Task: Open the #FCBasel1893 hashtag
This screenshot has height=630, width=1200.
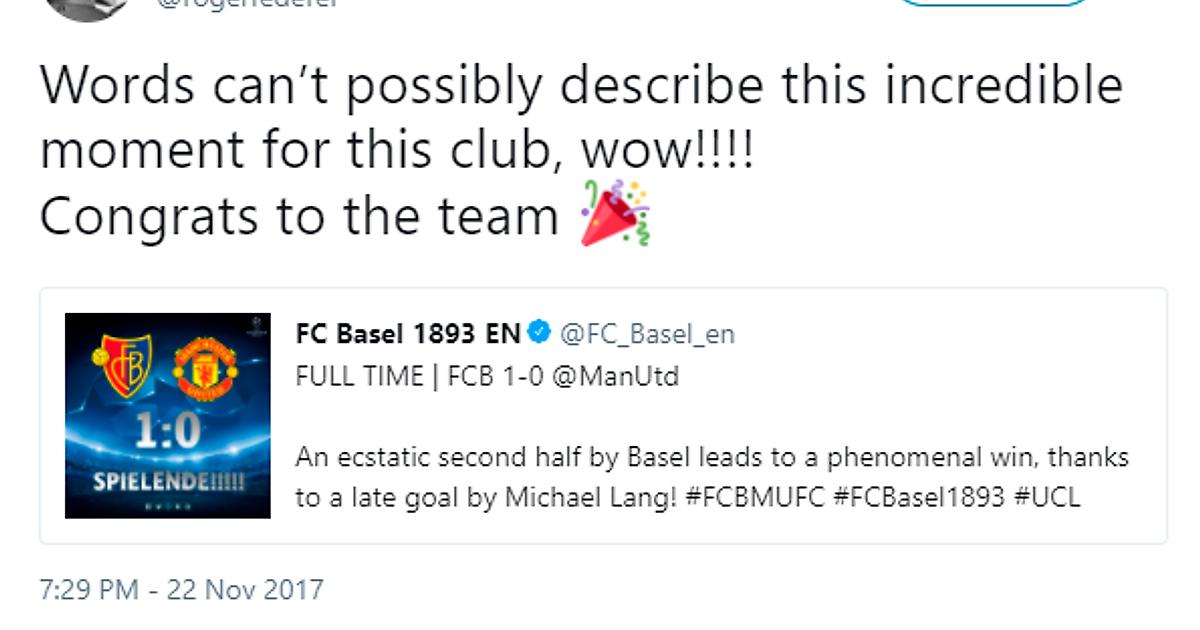Action: (x=919, y=497)
